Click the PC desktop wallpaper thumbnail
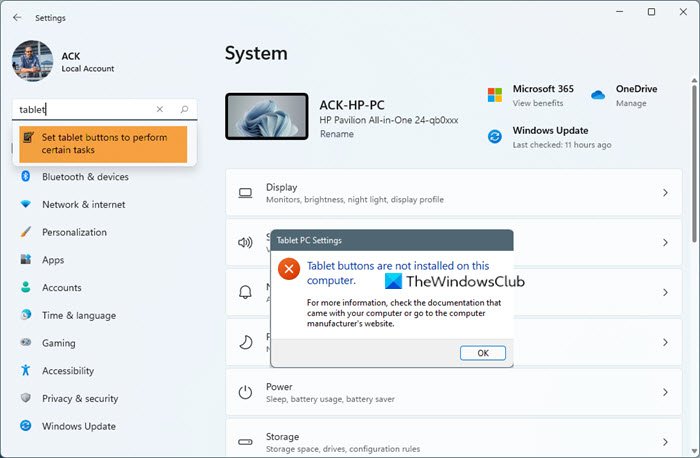The height and width of the screenshot is (458, 700). [267, 117]
